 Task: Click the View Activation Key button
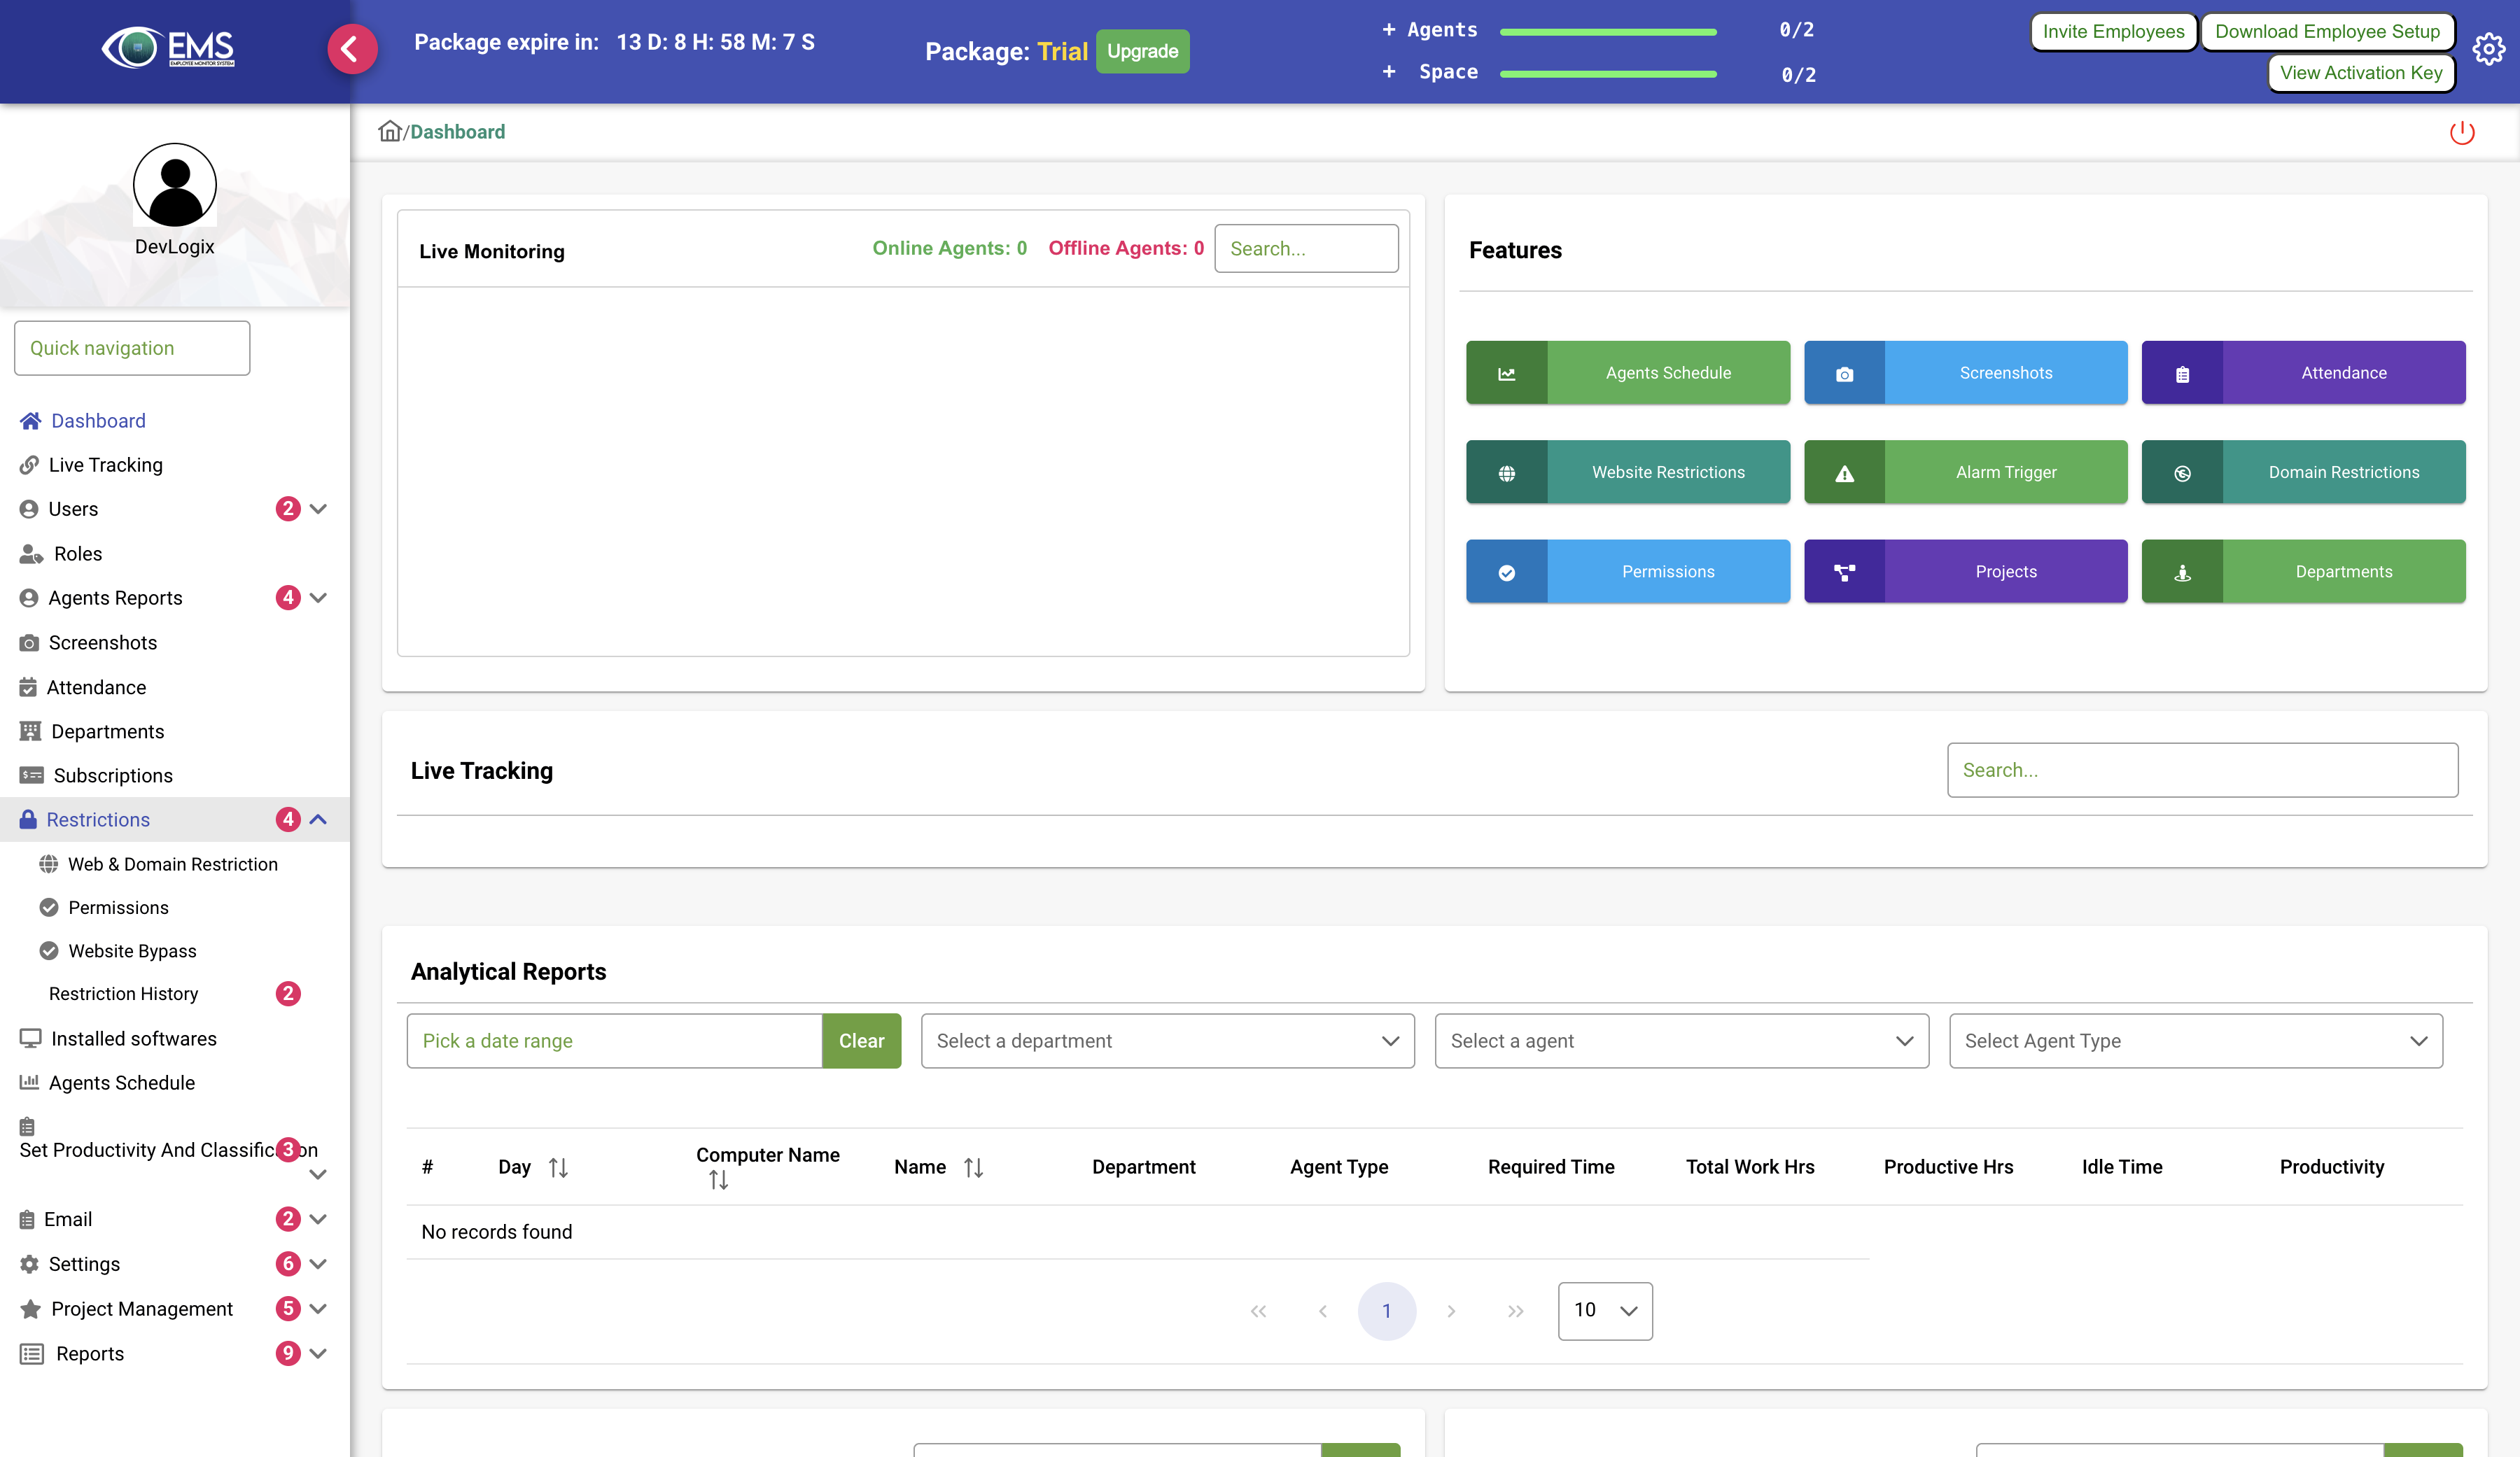(x=2361, y=73)
